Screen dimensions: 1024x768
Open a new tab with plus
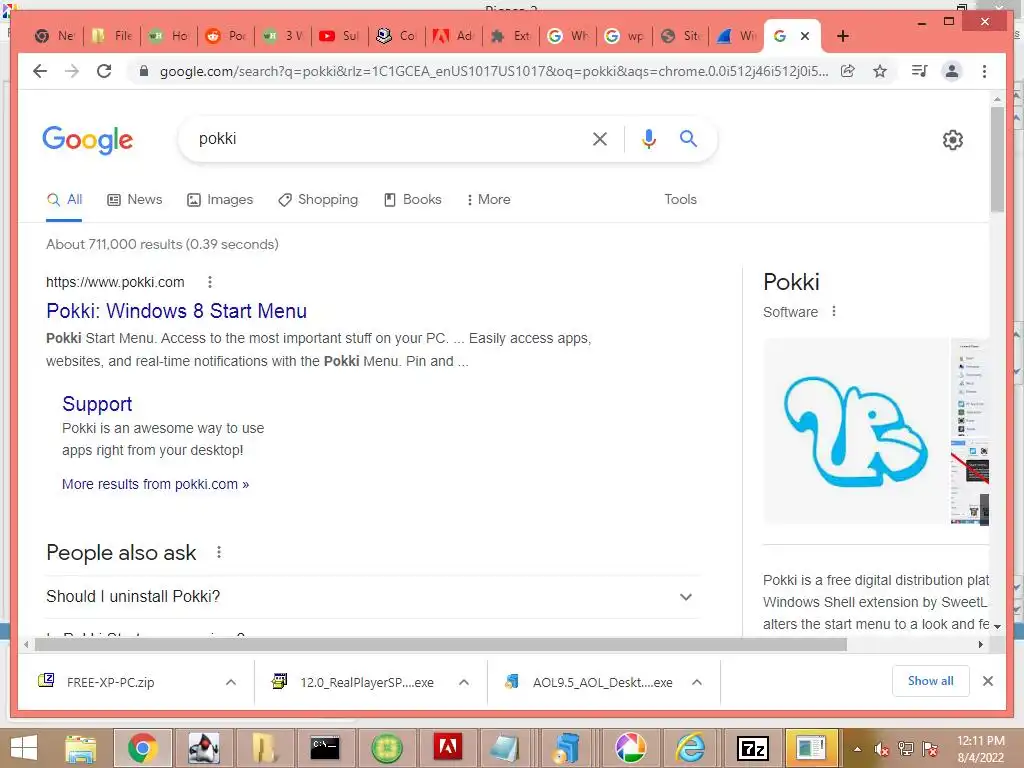click(x=842, y=36)
